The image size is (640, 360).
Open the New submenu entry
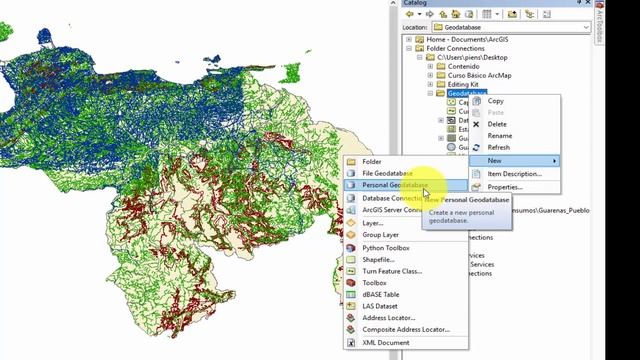(514, 161)
